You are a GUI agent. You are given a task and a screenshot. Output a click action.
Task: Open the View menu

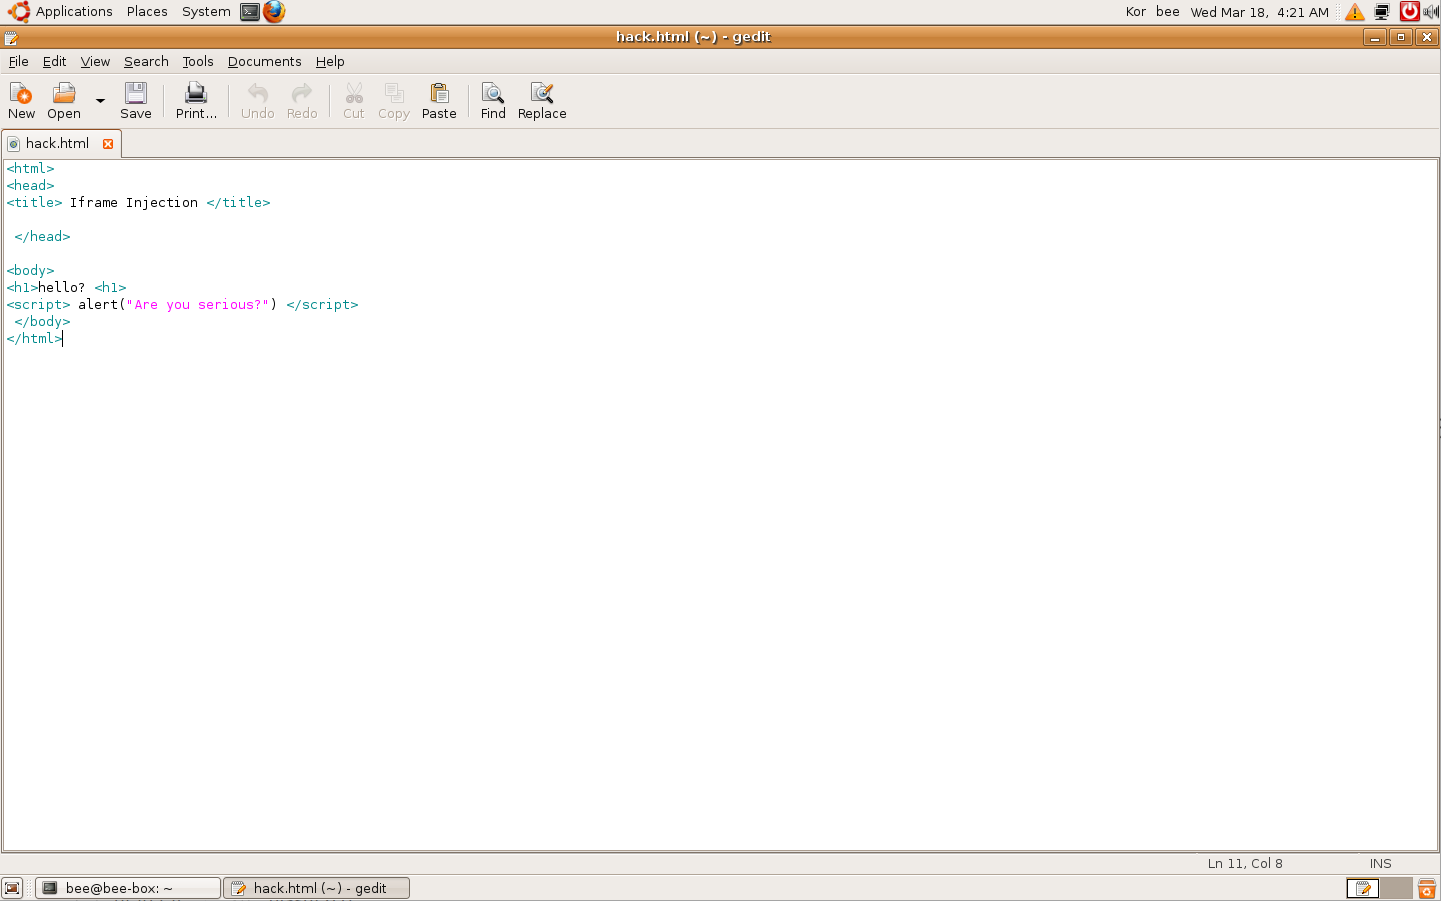pyautogui.click(x=95, y=61)
